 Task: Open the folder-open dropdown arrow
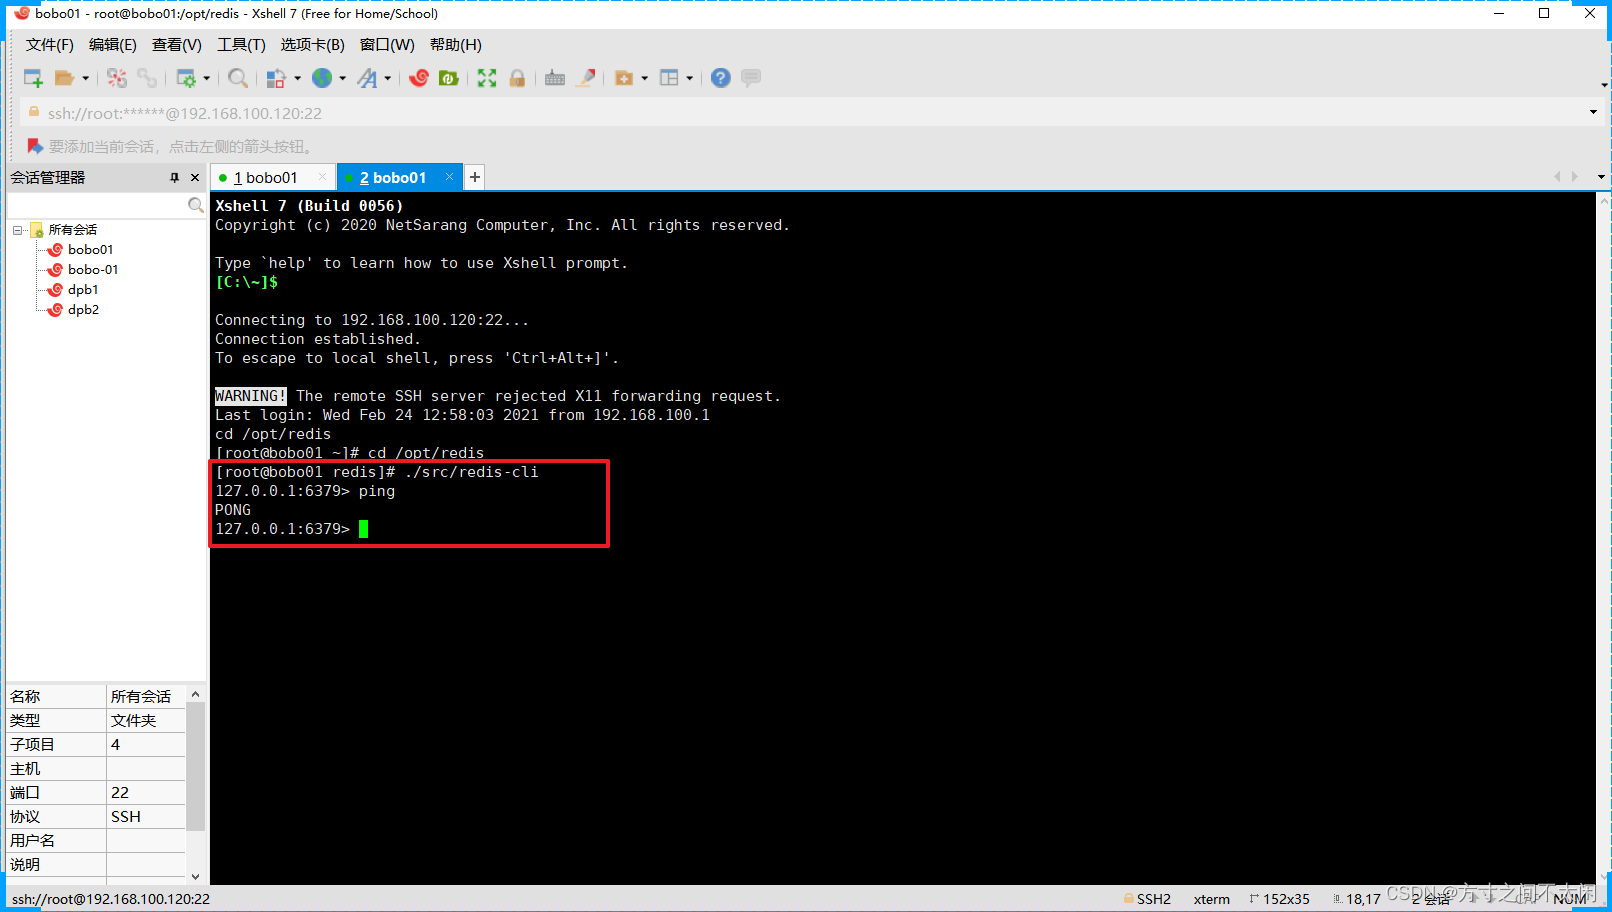pyautogui.click(x=86, y=77)
